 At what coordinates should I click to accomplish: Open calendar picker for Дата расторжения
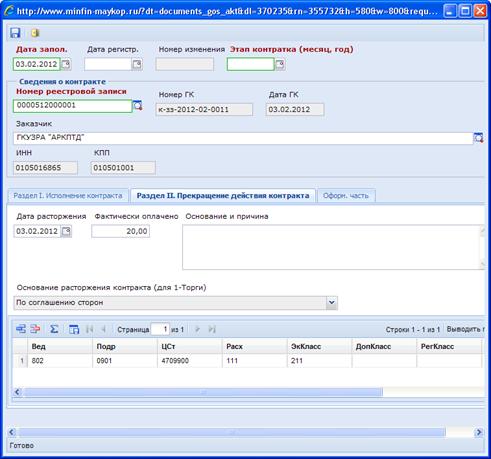pyautogui.click(x=66, y=231)
